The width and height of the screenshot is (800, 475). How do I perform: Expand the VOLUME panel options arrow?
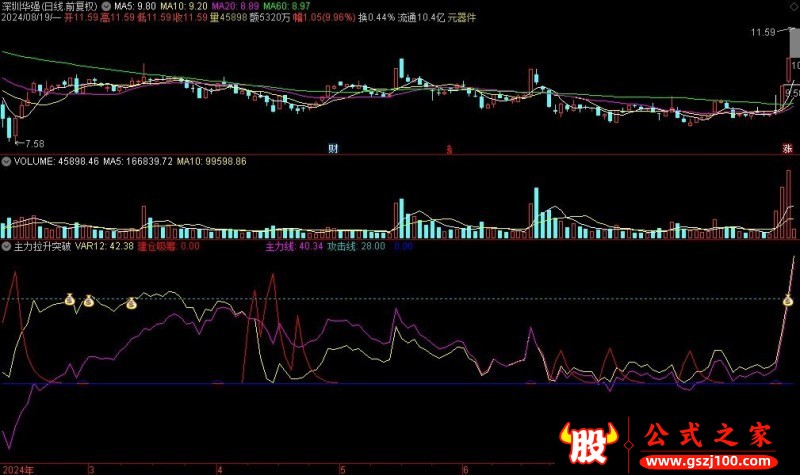tap(6, 162)
